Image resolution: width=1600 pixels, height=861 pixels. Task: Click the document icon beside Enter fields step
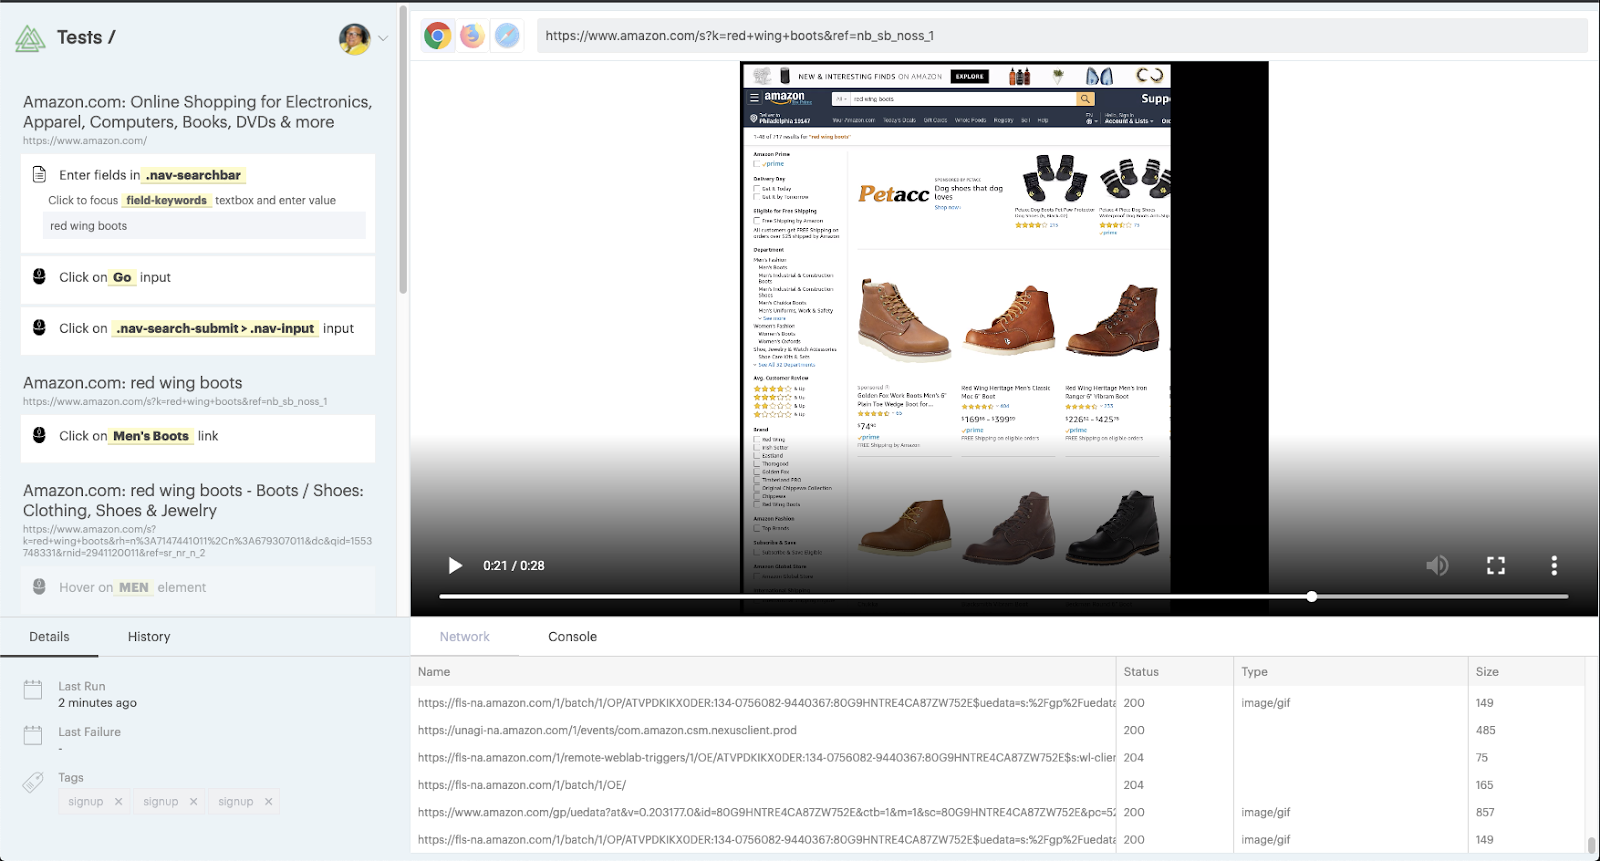[39, 175]
